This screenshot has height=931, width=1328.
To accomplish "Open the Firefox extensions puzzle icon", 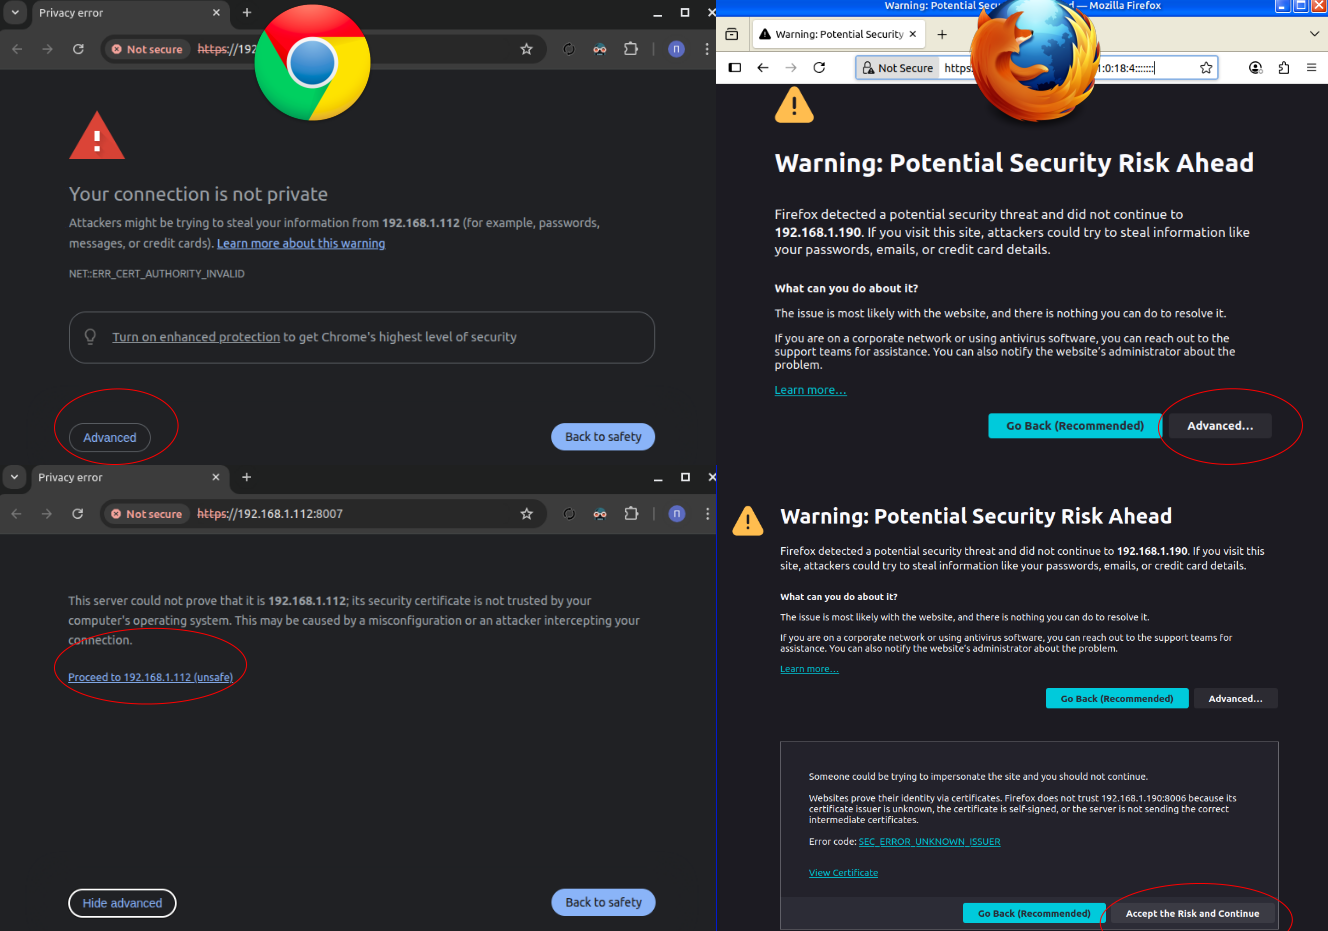I will 1283,68.
